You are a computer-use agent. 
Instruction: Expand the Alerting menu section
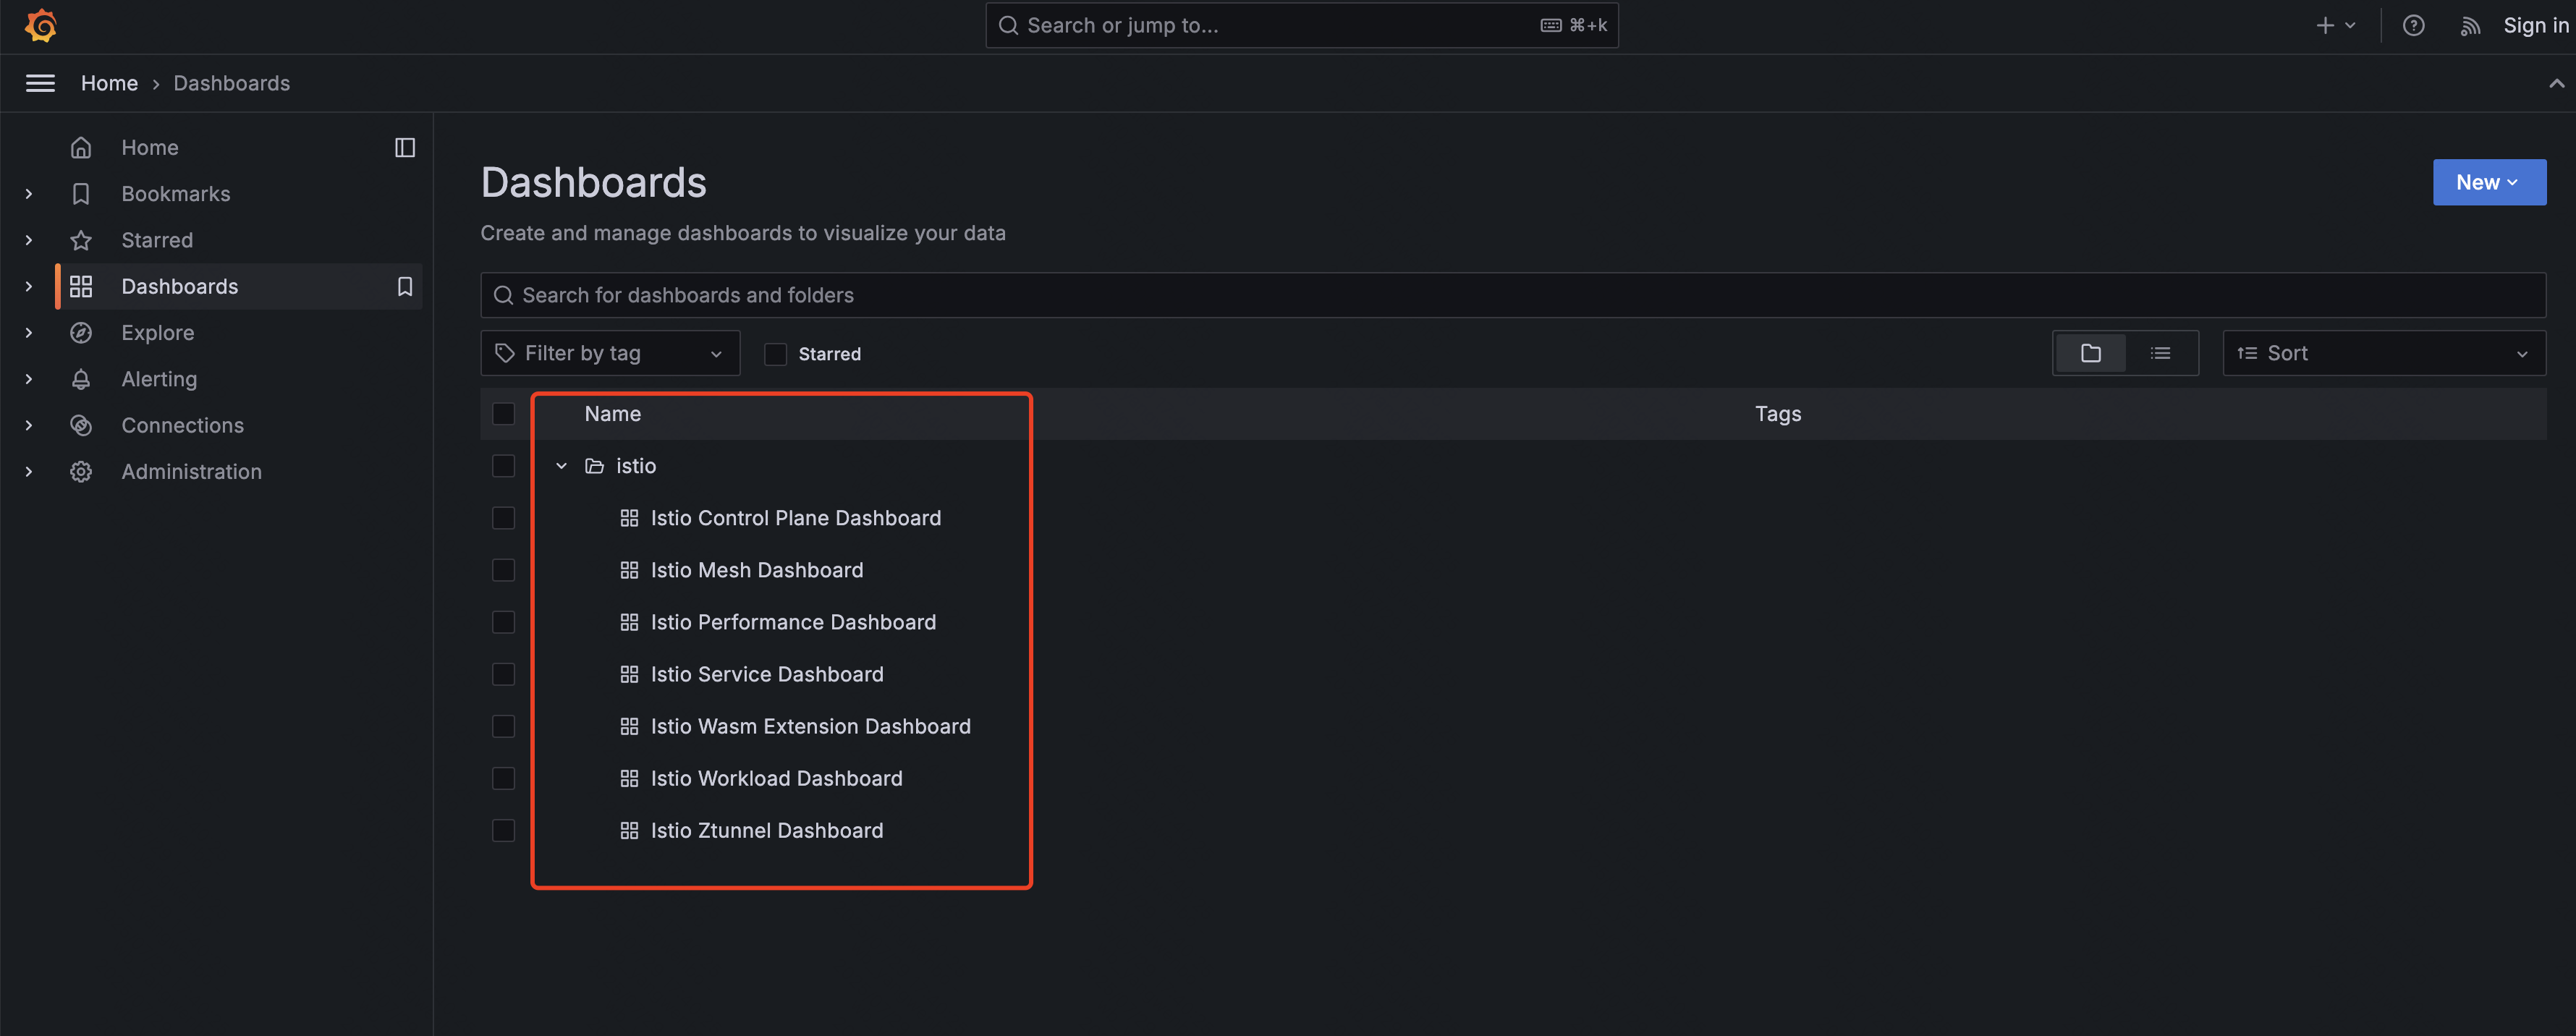[x=29, y=379]
